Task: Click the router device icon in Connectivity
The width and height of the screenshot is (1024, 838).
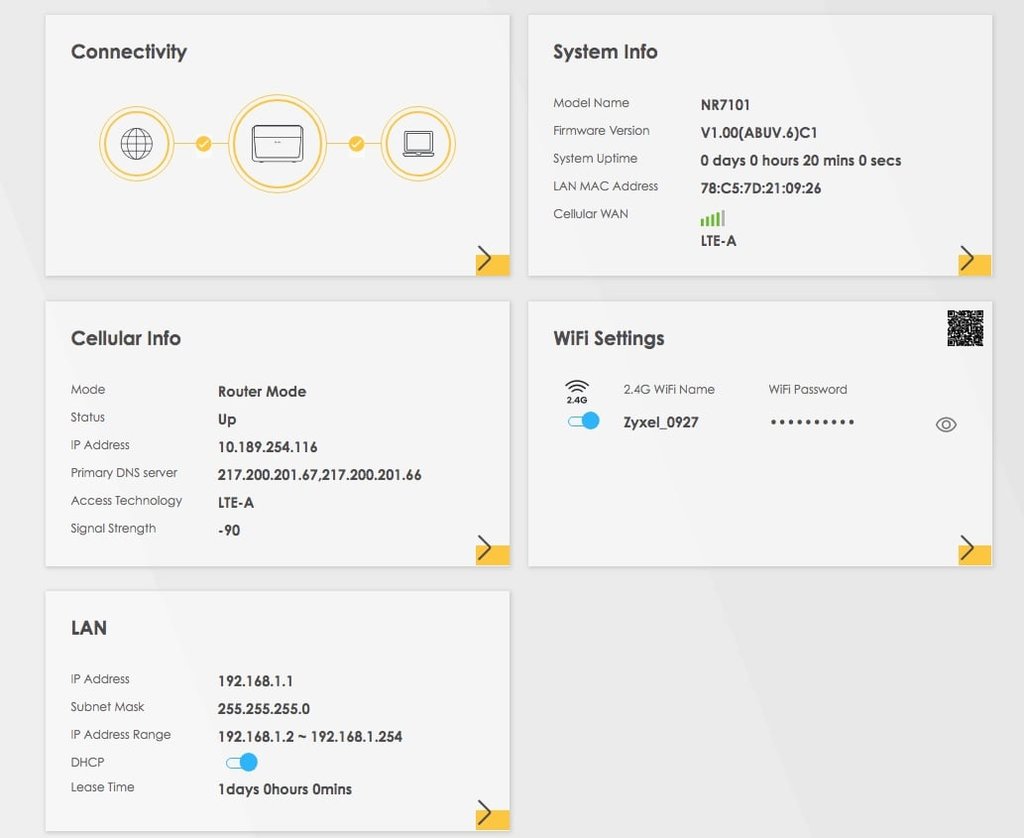Action: 278,144
